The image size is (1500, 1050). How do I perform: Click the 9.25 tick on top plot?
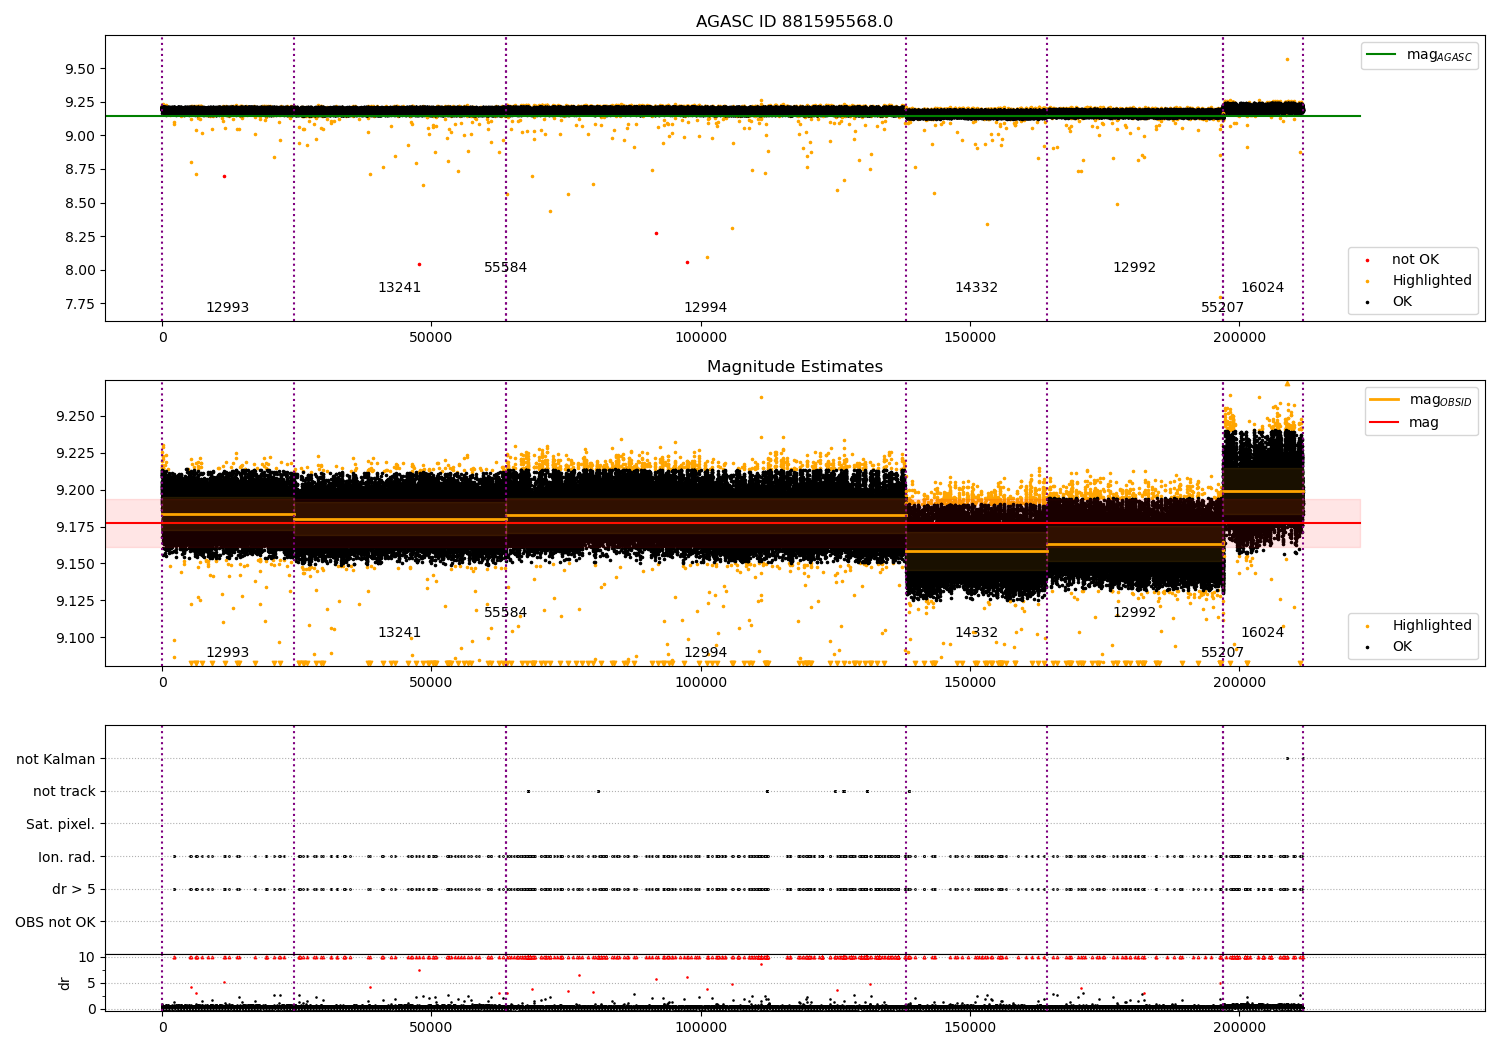tap(79, 102)
